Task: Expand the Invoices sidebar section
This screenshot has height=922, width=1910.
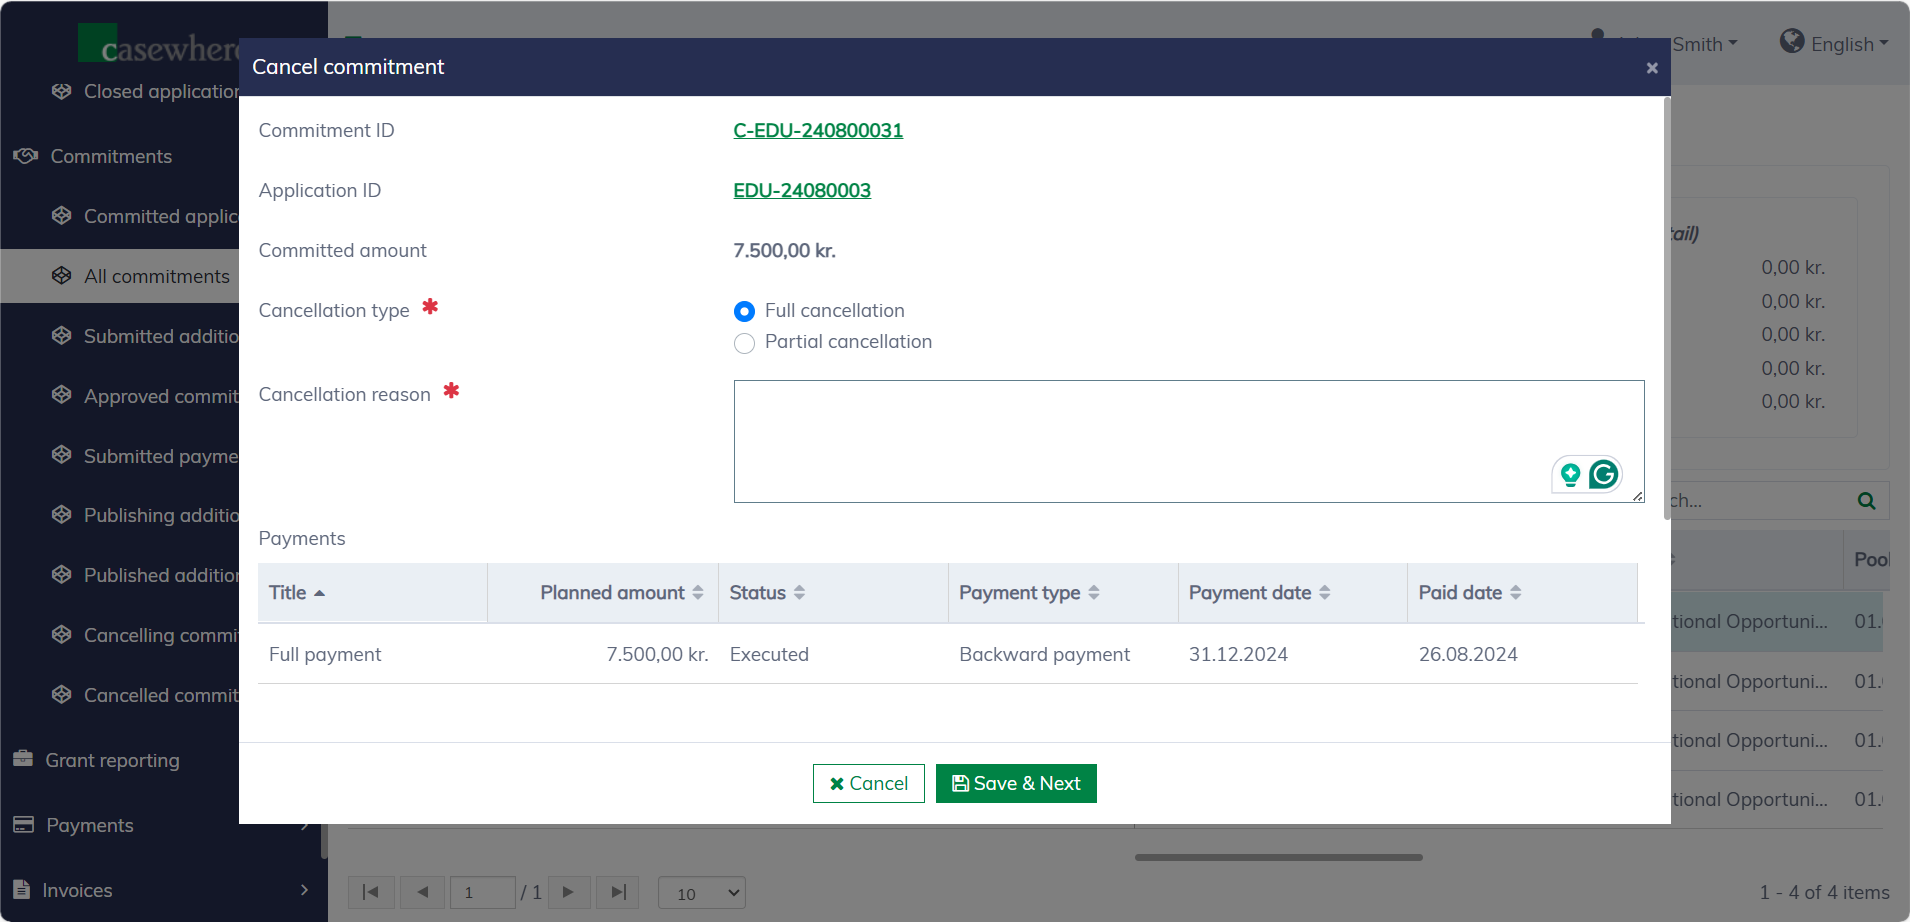Action: 304,890
